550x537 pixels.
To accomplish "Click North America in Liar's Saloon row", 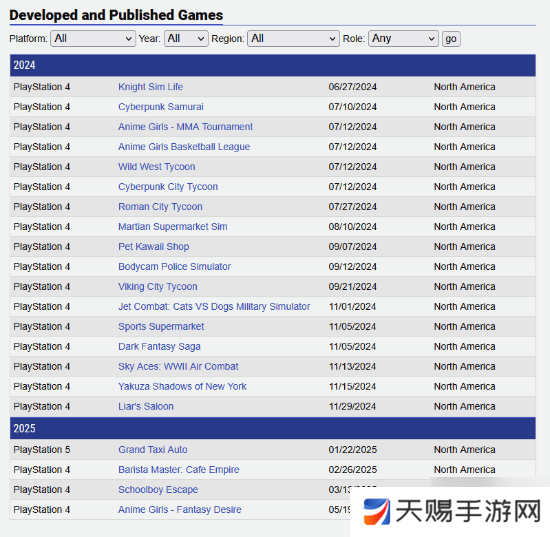I will point(464,407).
